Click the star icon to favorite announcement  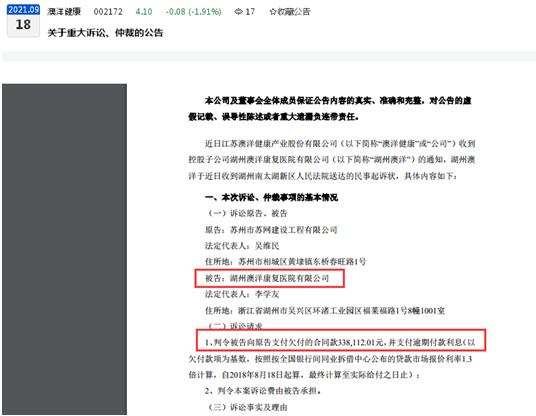(x=273, y=12)
